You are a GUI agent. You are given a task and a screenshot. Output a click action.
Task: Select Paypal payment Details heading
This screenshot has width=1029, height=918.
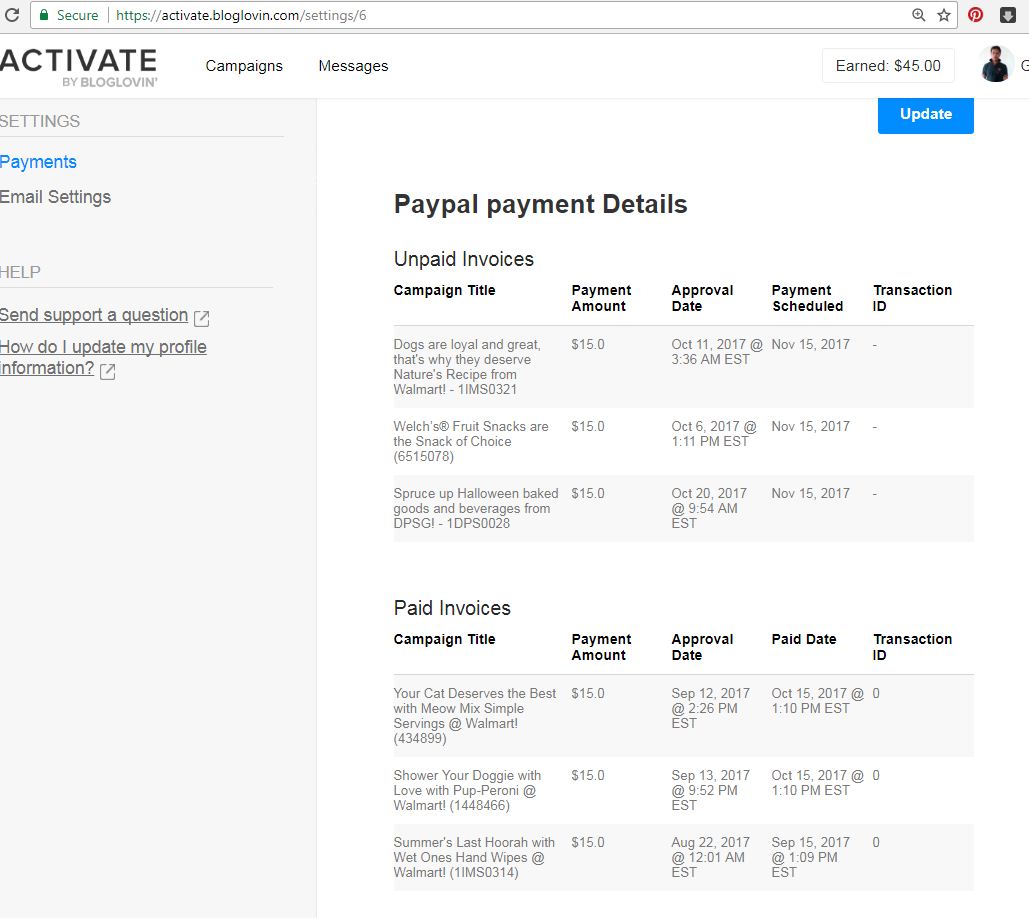pyautogui.click(x=540, y=204)
